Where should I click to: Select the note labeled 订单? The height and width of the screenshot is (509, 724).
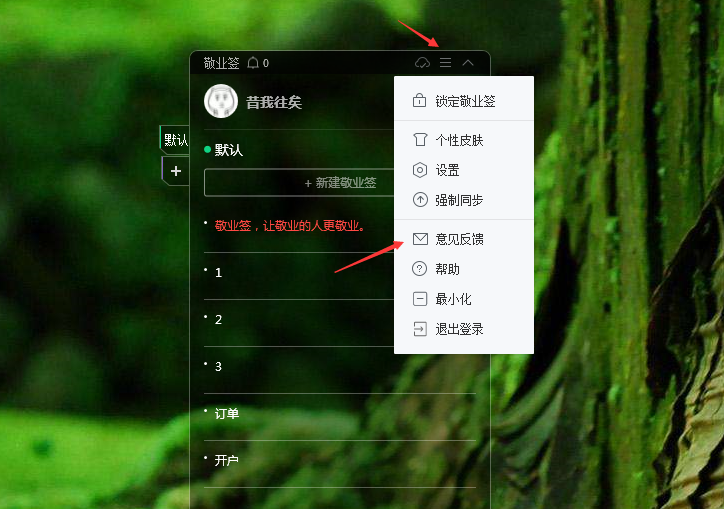pyautogui.click(x=227, y=413)
